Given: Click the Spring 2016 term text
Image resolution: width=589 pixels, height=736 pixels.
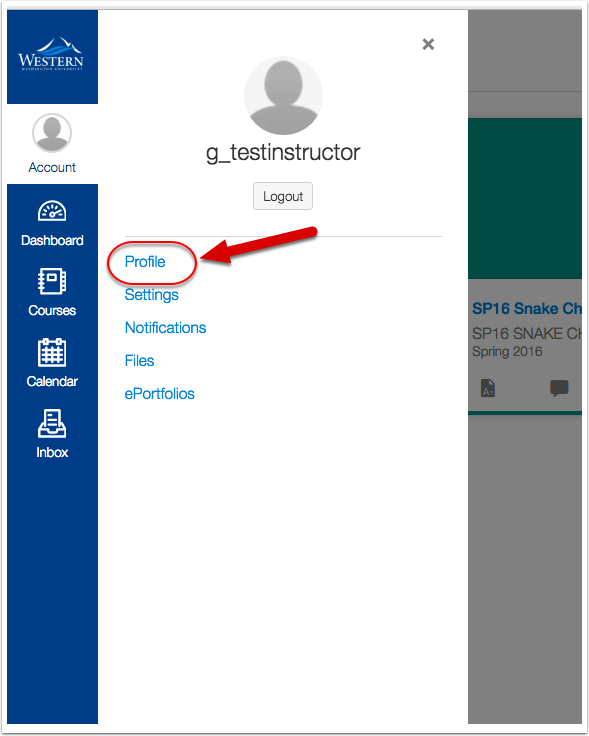Looking at the screenshot, I should [x=507, y=352].
